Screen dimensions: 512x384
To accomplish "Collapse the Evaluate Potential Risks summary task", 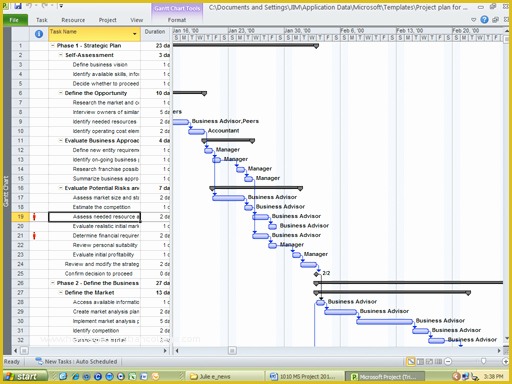I will [x=60, y=188].
